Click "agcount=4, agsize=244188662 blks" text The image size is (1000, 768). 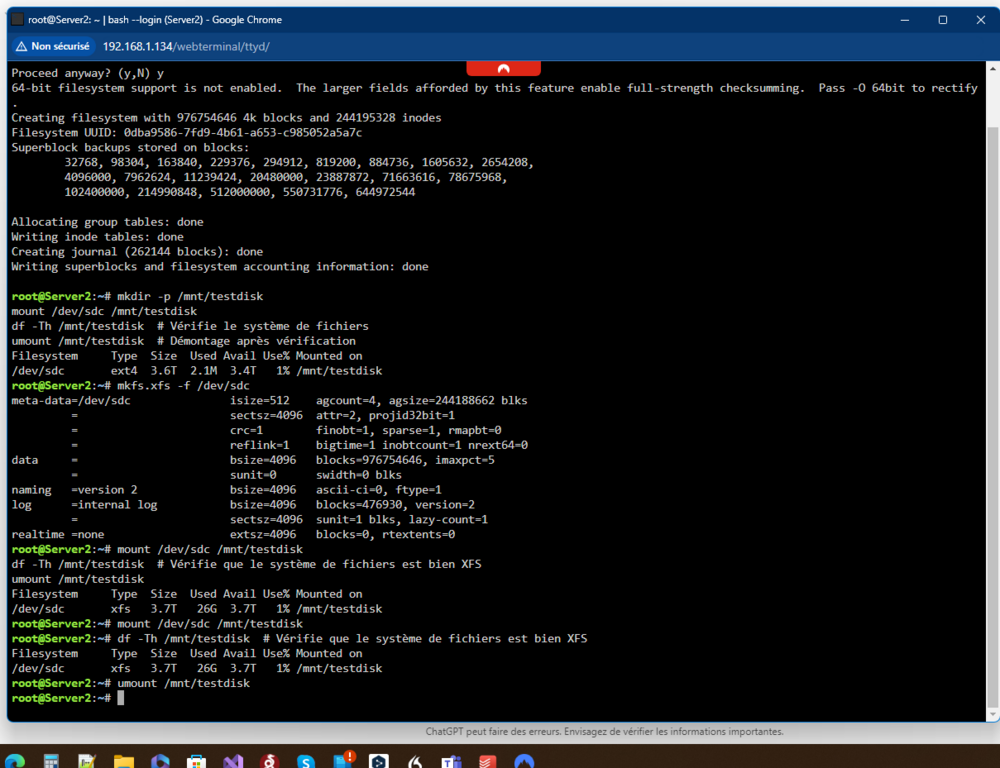click(x=422, y=401)
